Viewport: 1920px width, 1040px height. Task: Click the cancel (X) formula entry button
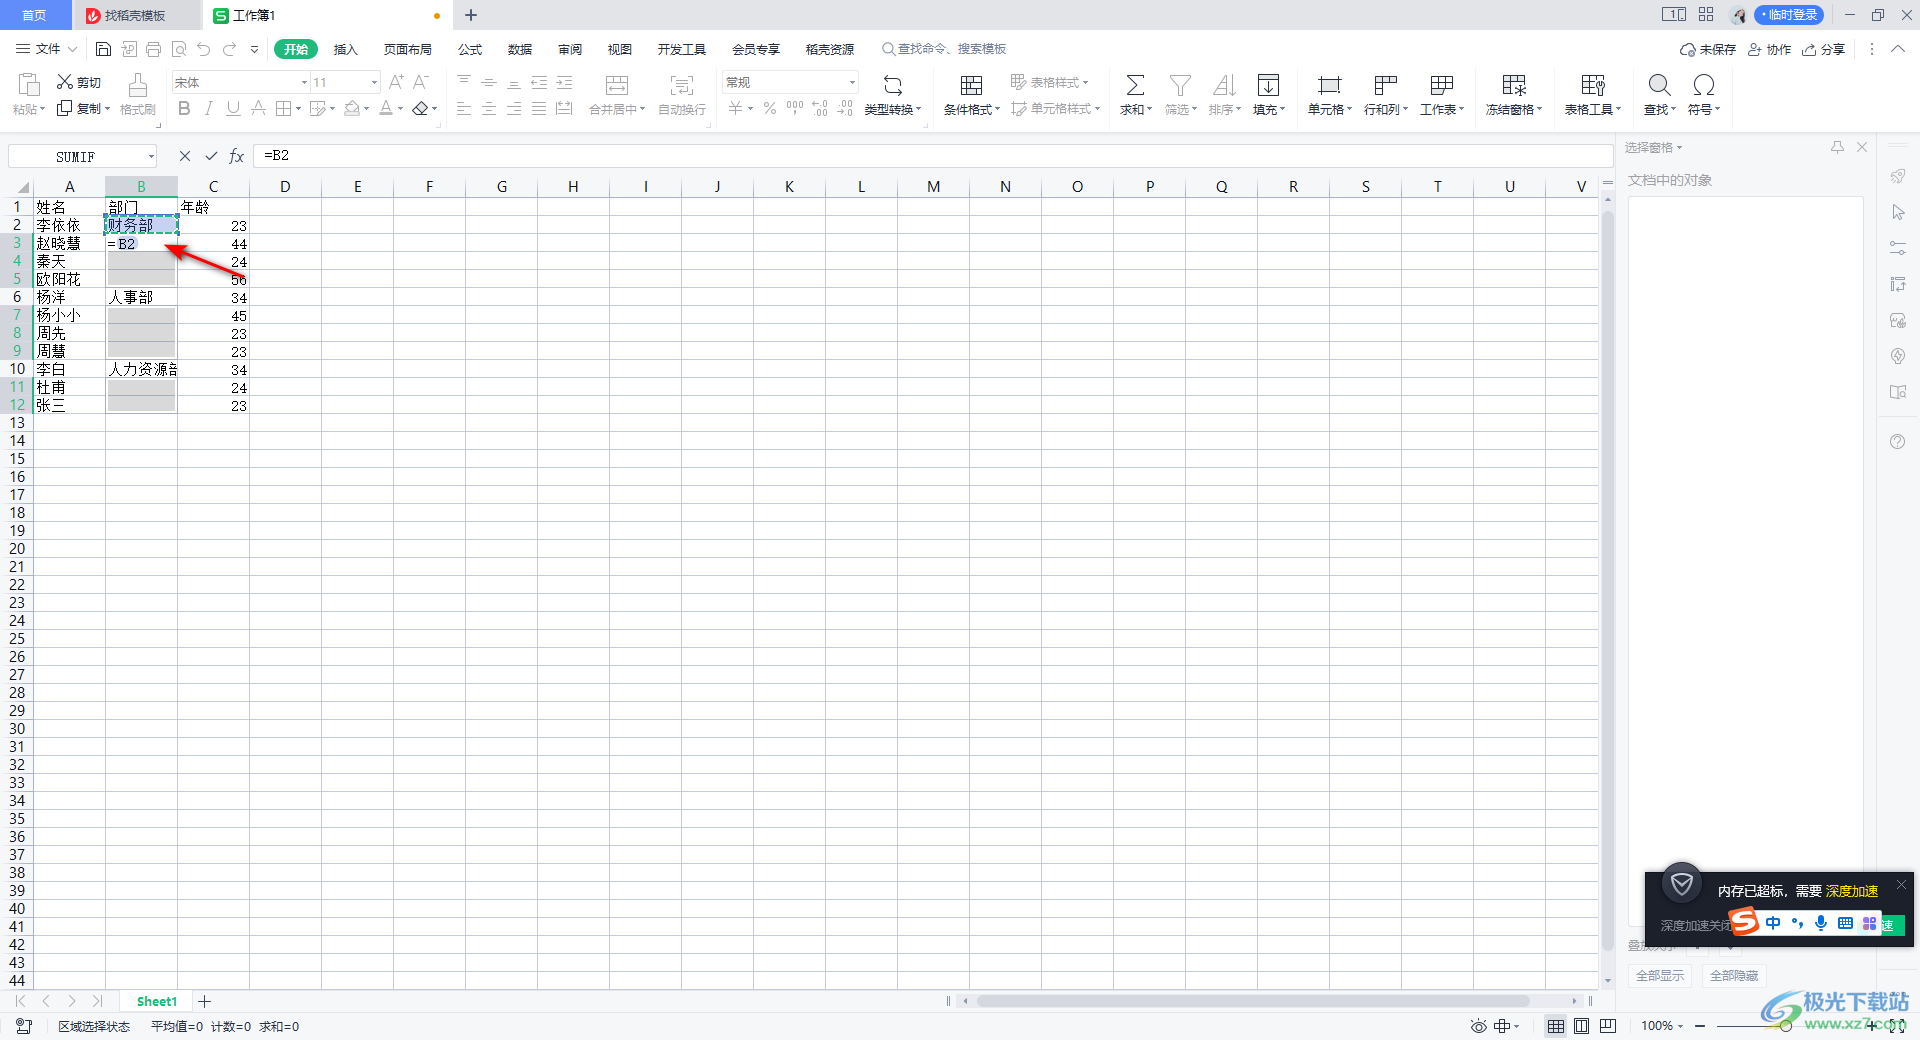click(185, 156)
